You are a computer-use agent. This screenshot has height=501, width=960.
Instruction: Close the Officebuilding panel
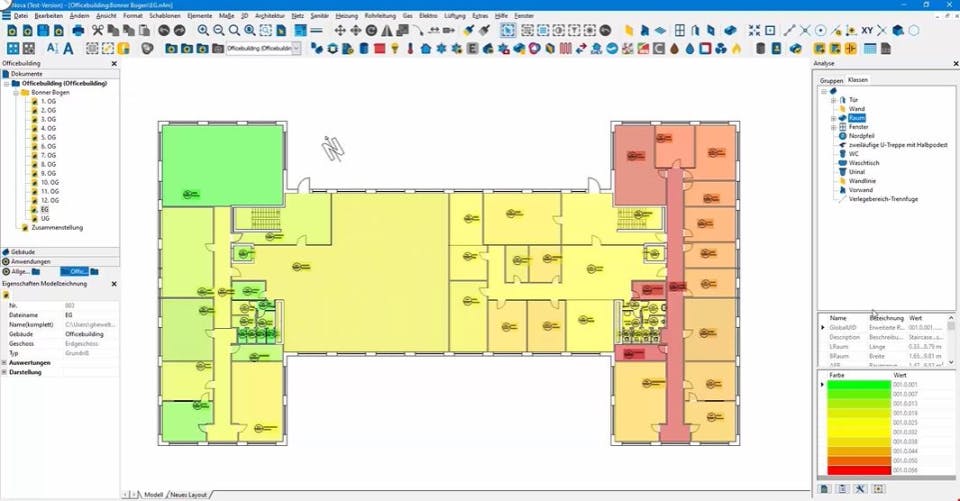pos(114,64)
